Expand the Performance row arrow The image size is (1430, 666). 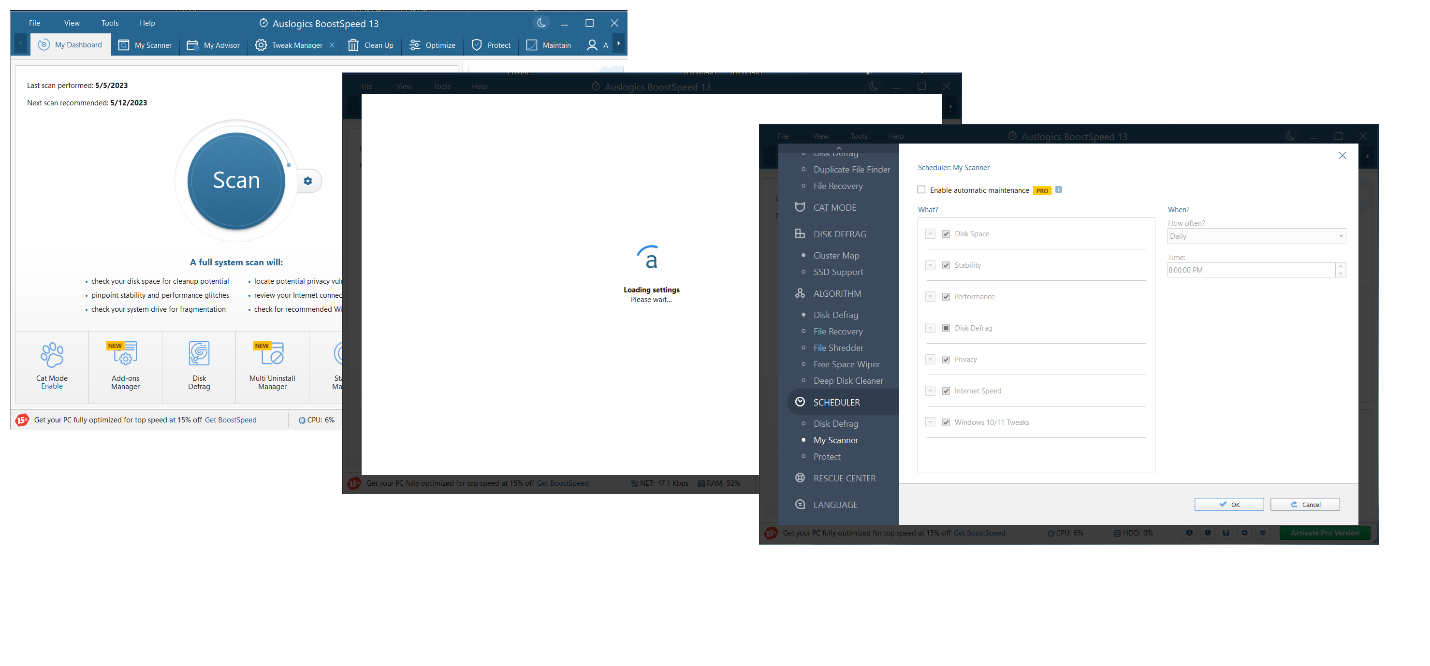930,297
